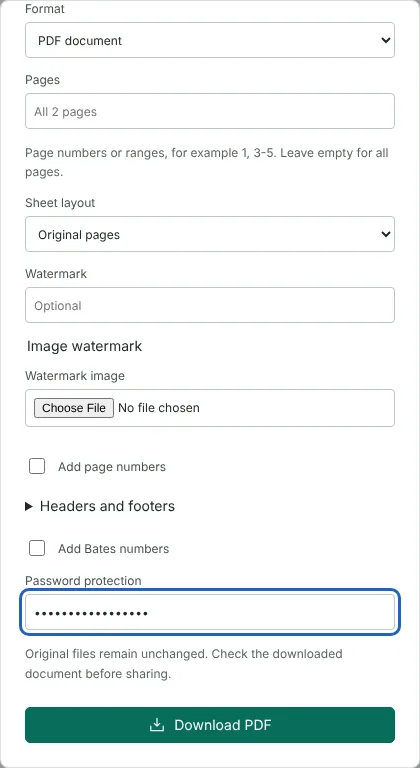Enable the Add page numbers checkbox
Screen dimensions: 420x768
[x=37, y=466]
